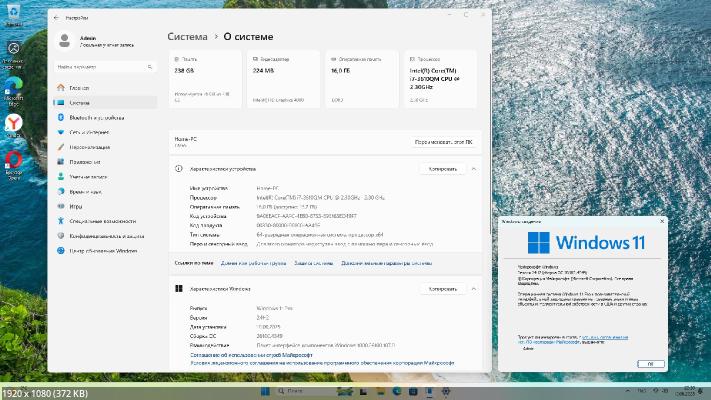Open Дополнительные параметры системы link

386,263
